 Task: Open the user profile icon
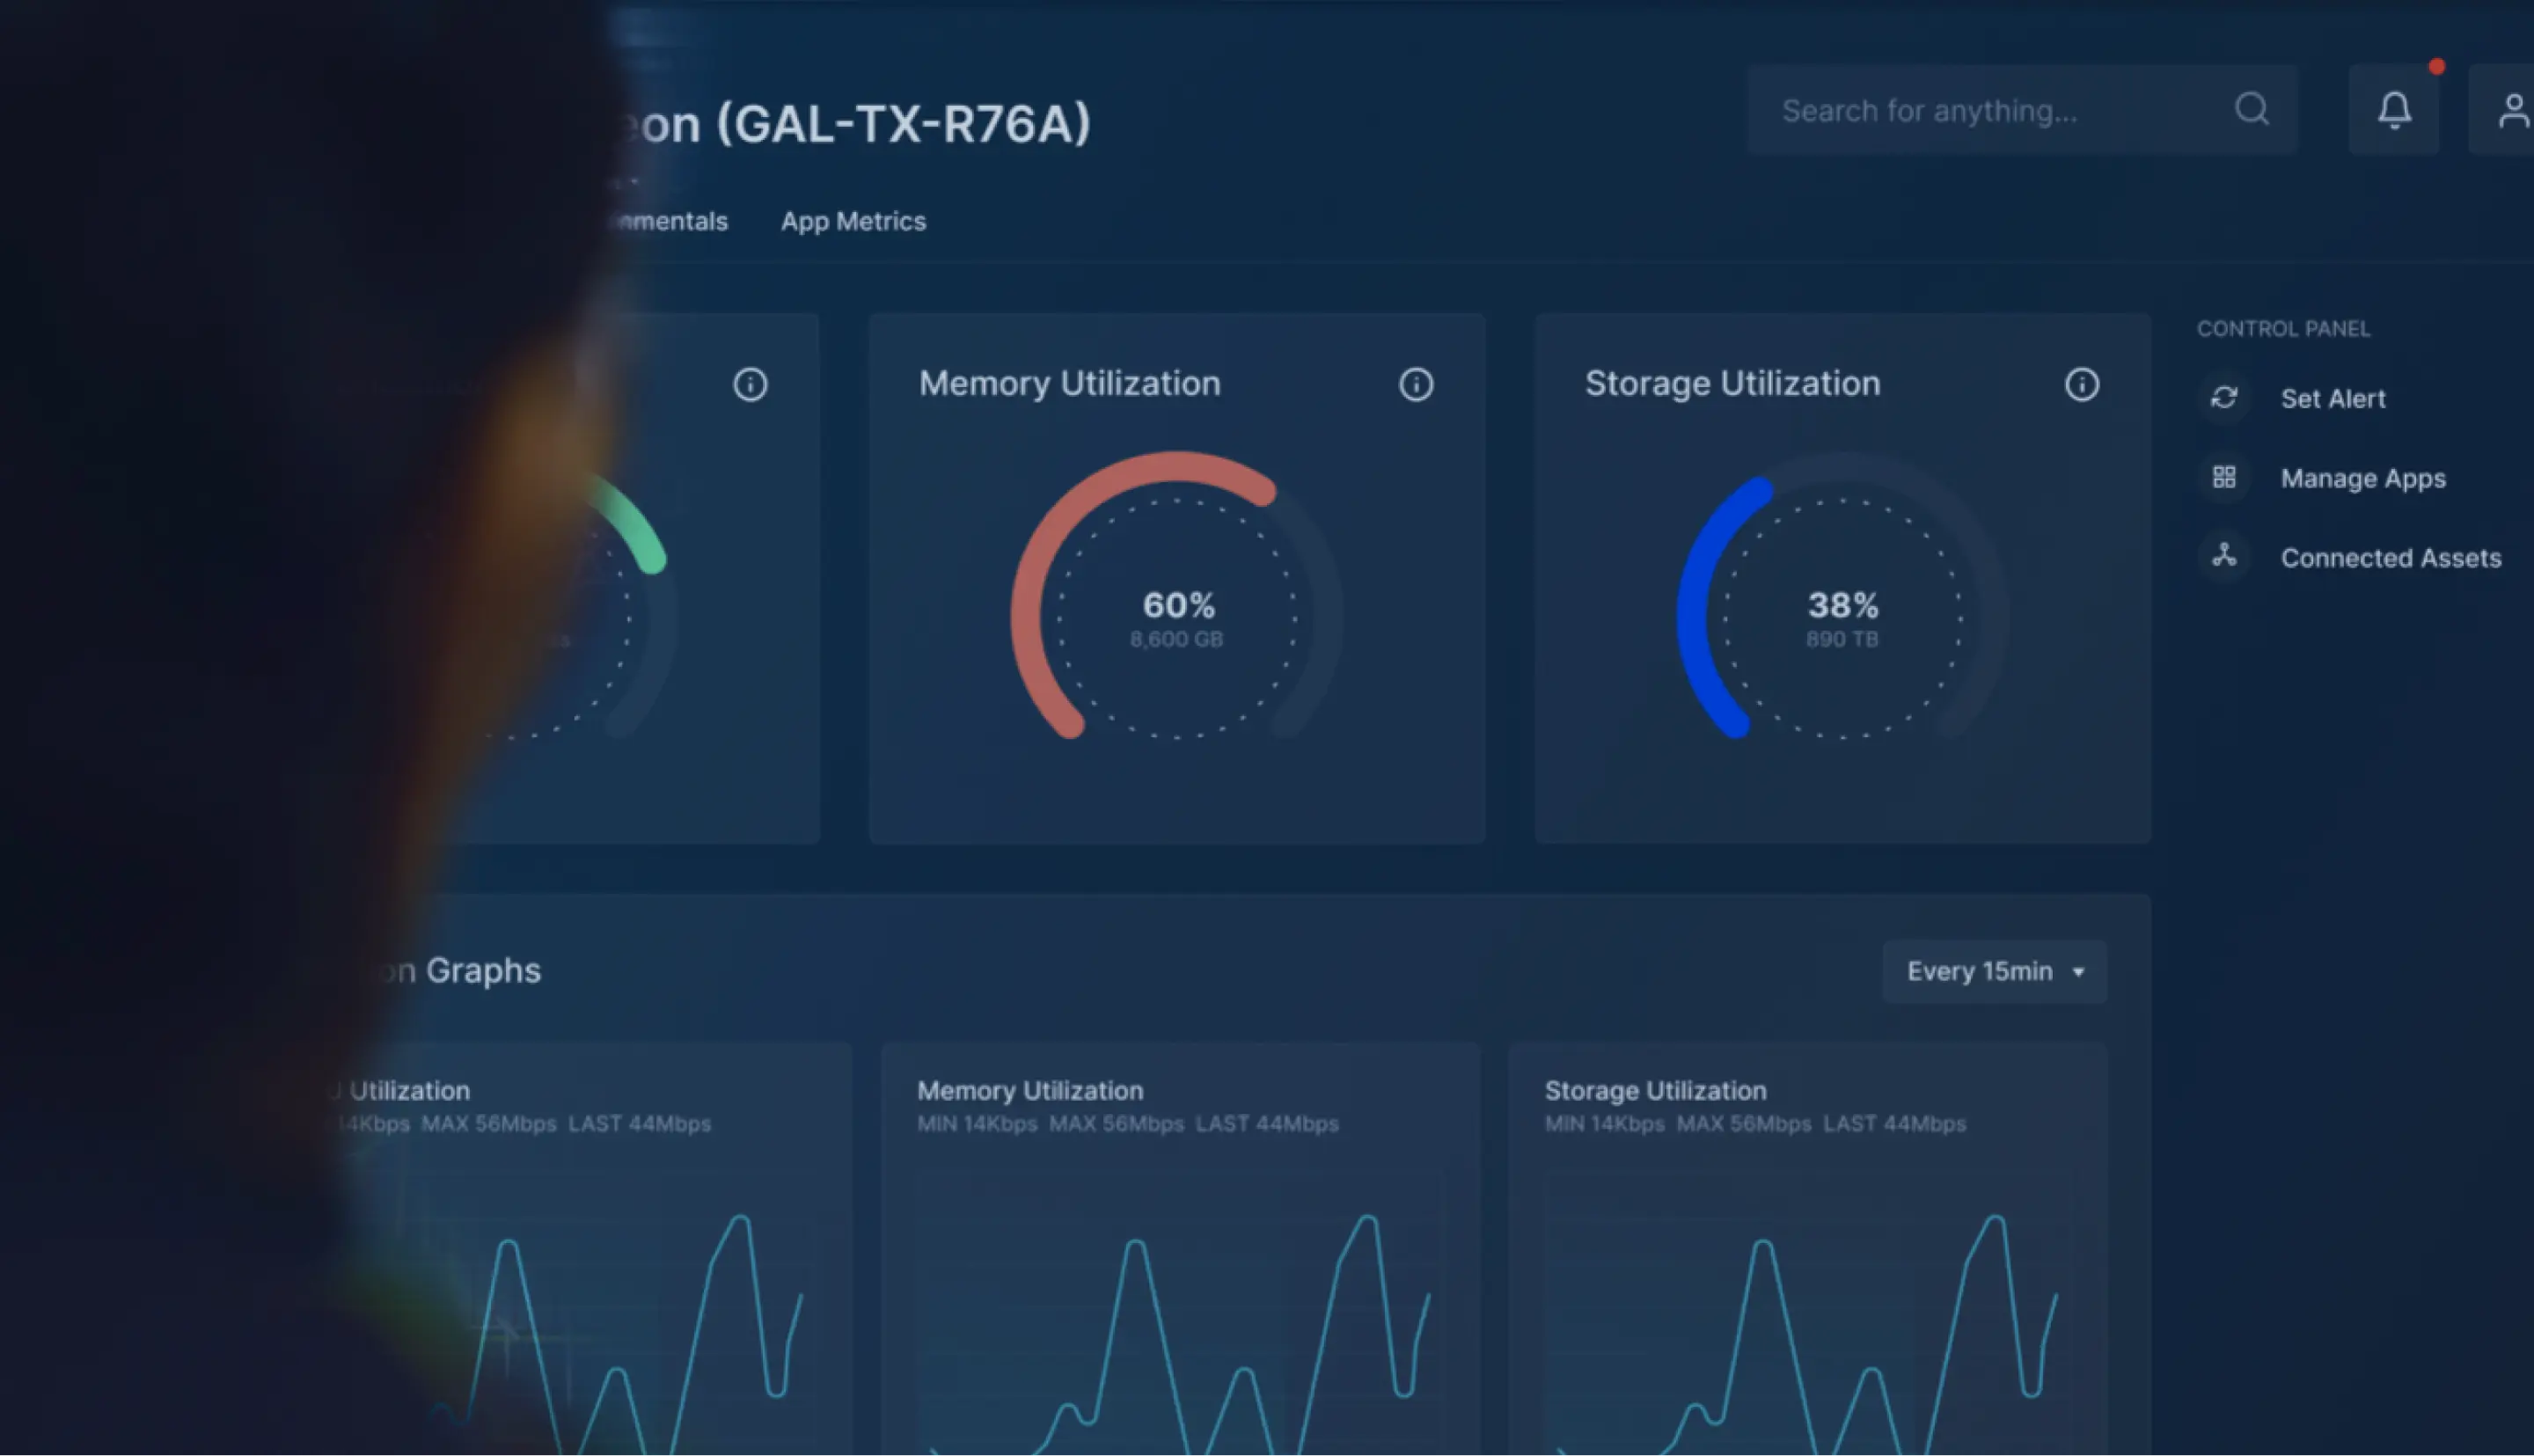click(x=2513, y=110)
